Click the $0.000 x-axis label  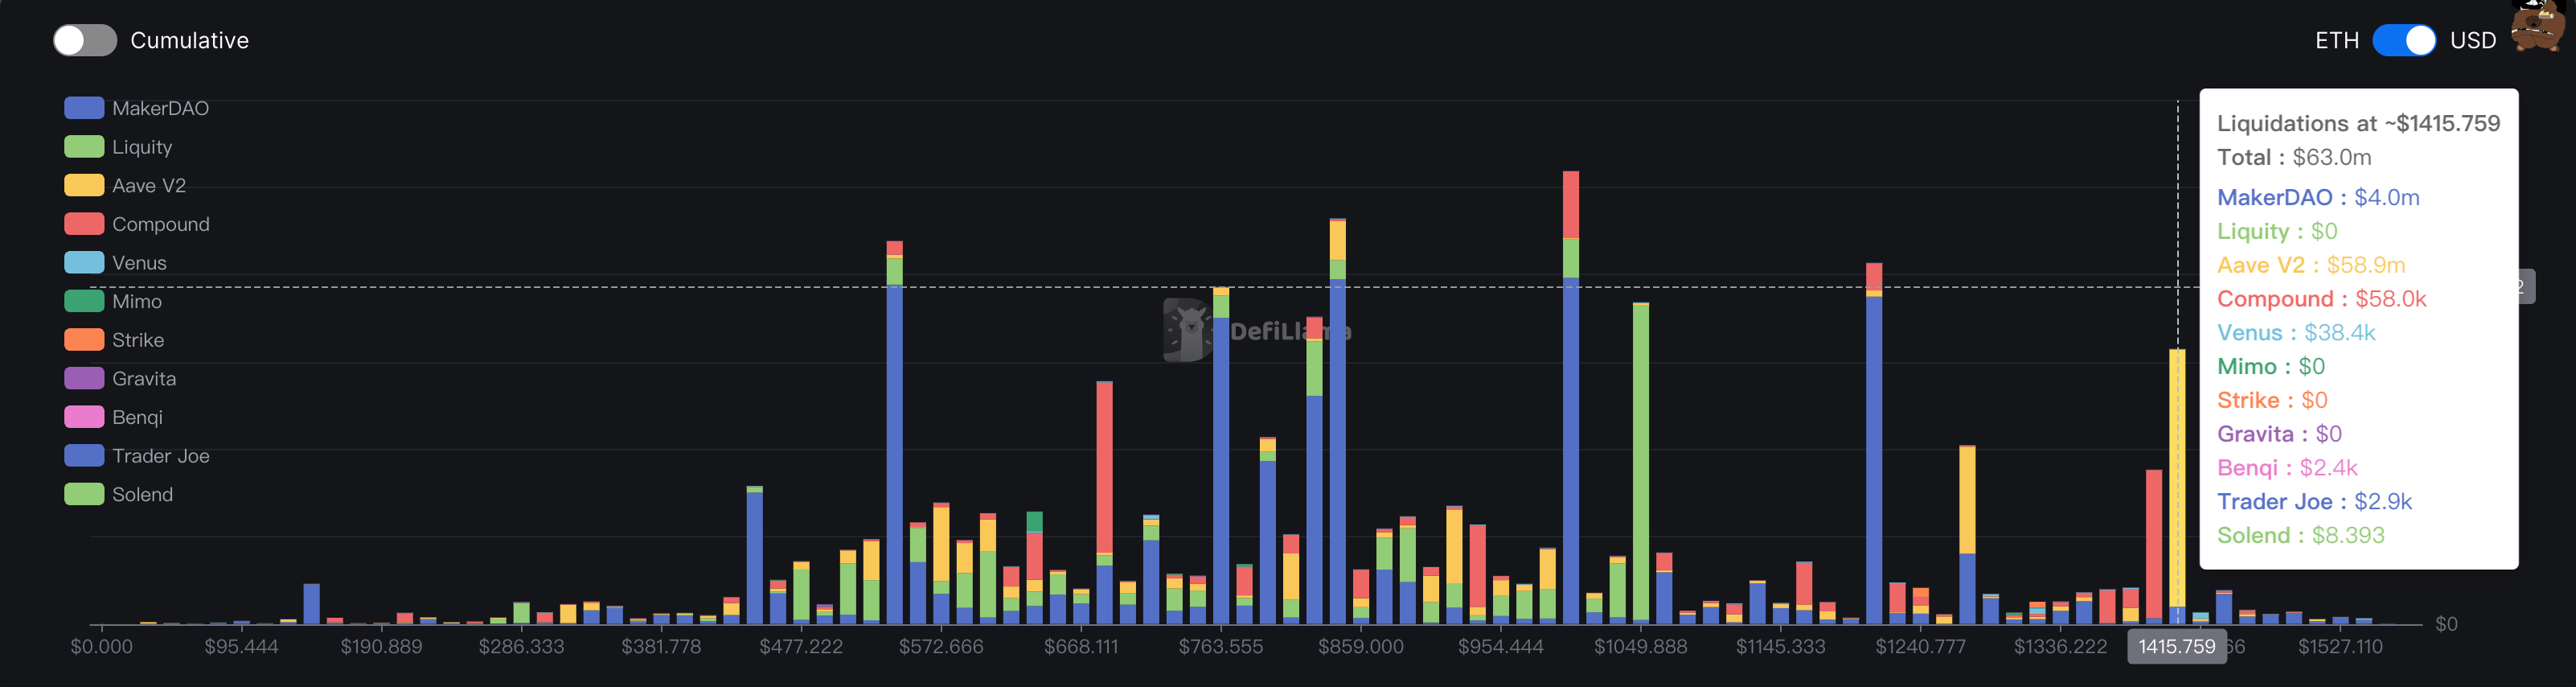coord(101,647)
